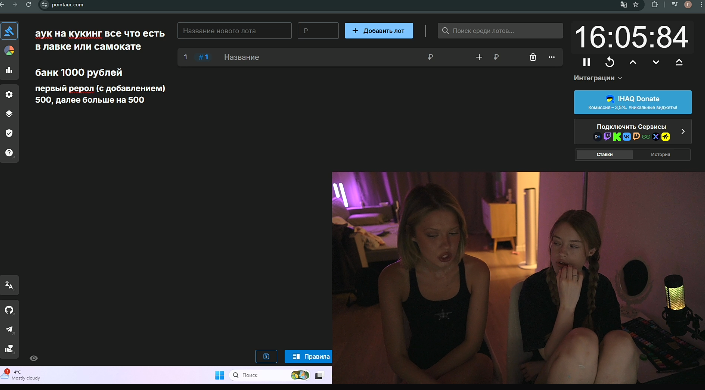Open the auction gavel page in sidebar
705x390 pixels.
click(9, 31)
